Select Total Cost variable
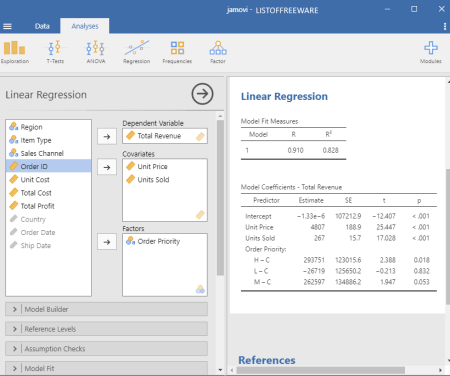 coord(48,193)
